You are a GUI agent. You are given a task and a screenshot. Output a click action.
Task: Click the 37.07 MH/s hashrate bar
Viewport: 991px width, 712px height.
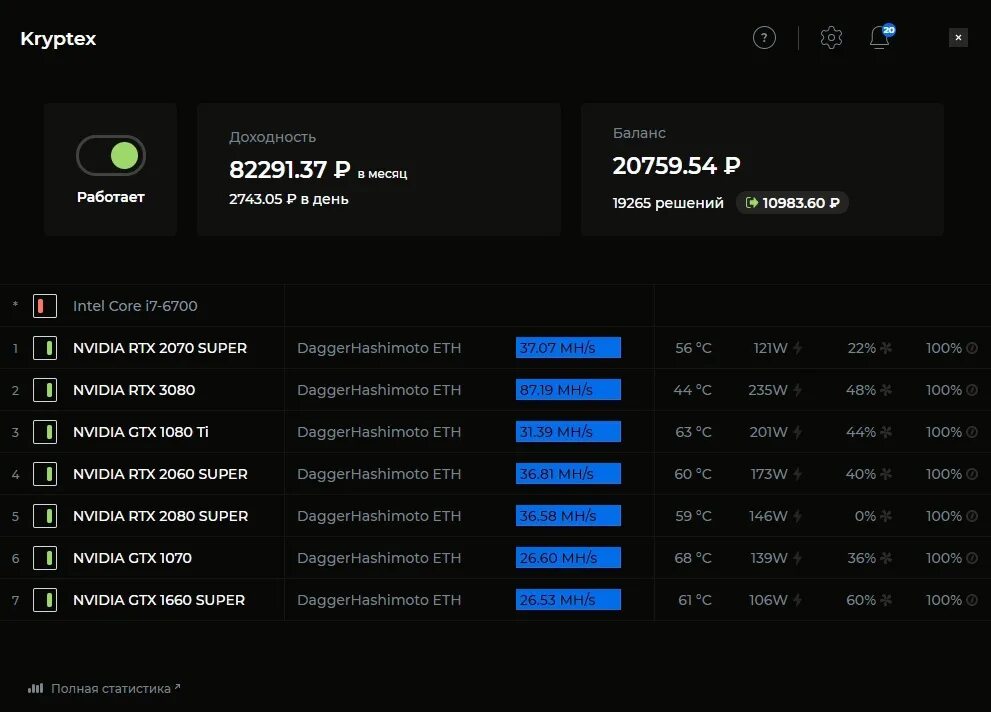pyautogui.click(x=568, y=347)
